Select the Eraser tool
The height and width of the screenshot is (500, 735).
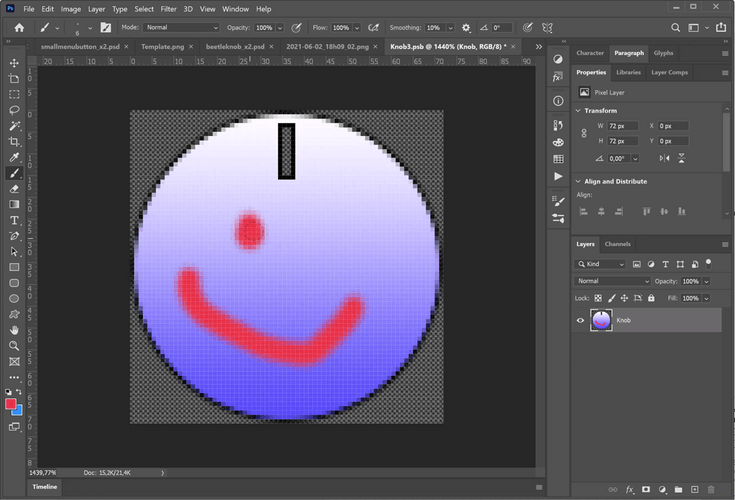(x=14, y=189)
